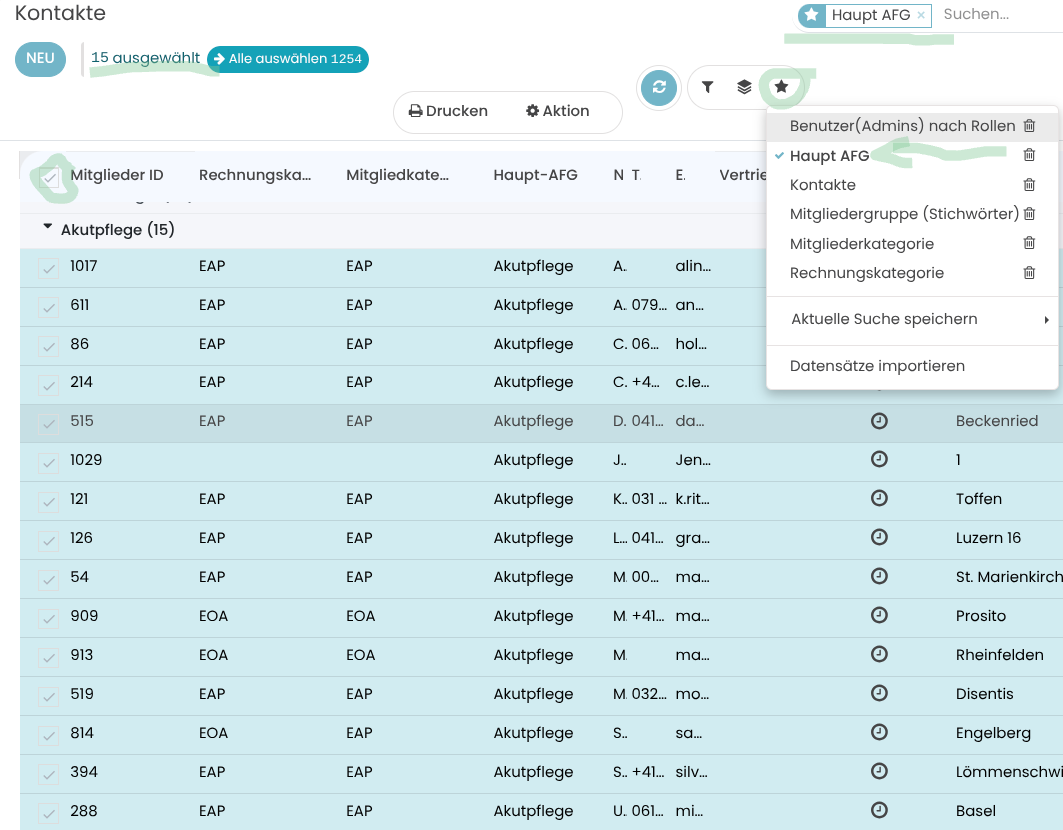Click the 15 ausgewählt label
Image resolution: width=1063 pixels, height=830 pixels.
145,58
